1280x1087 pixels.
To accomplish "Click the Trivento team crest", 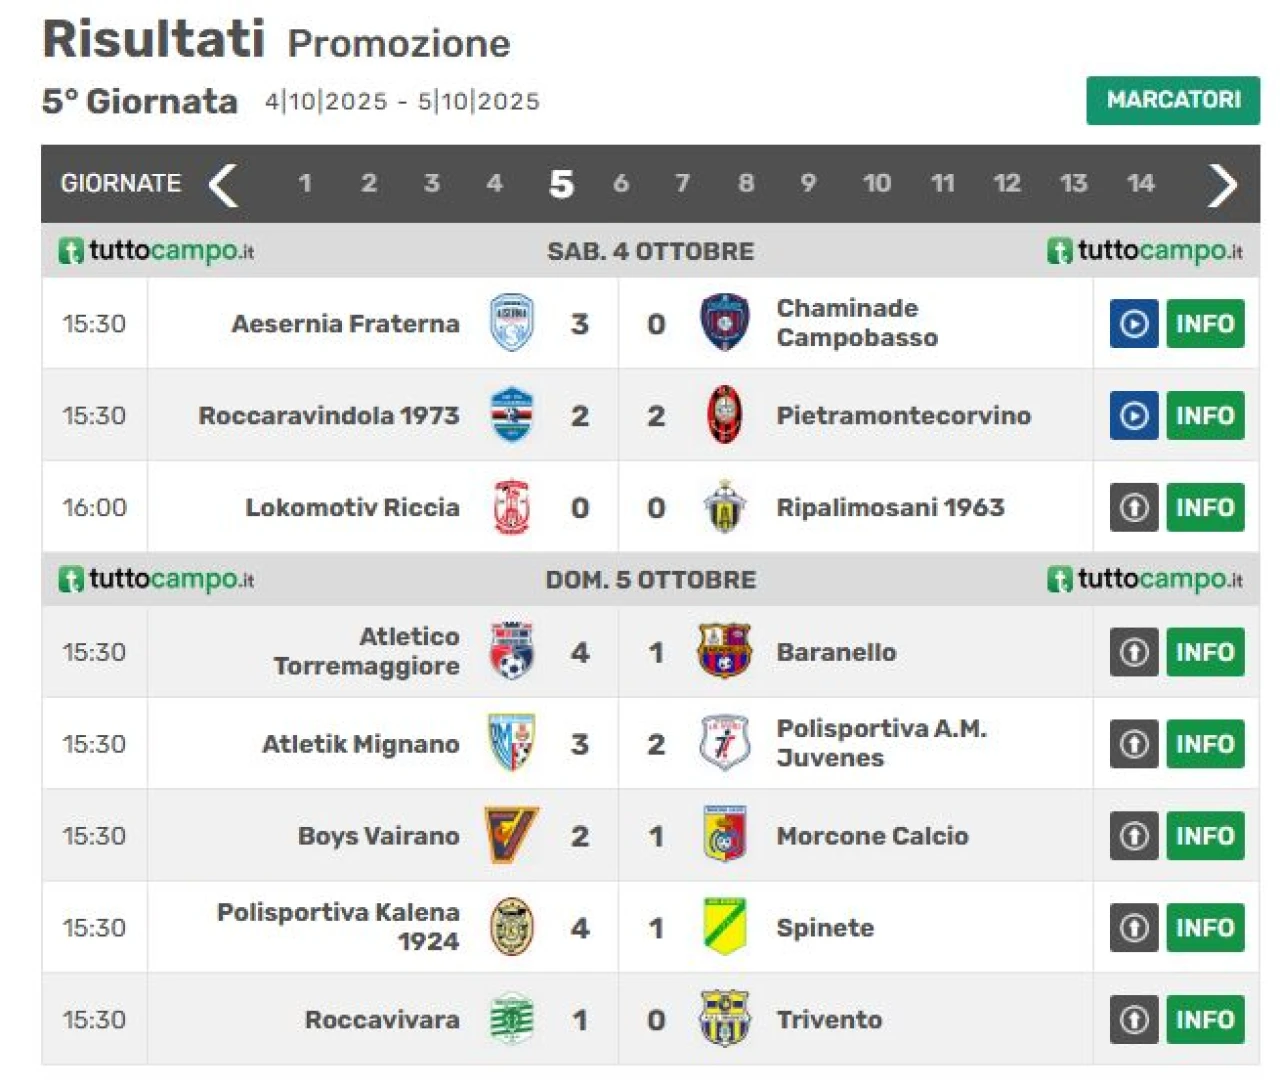I will [725, 1019].
